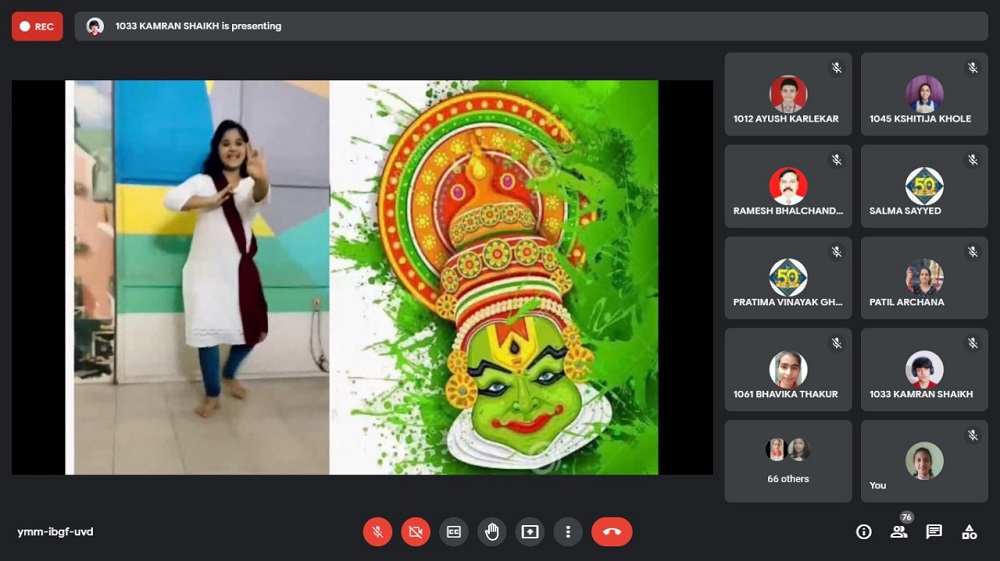Unmute the microphone button

point(377,532)
